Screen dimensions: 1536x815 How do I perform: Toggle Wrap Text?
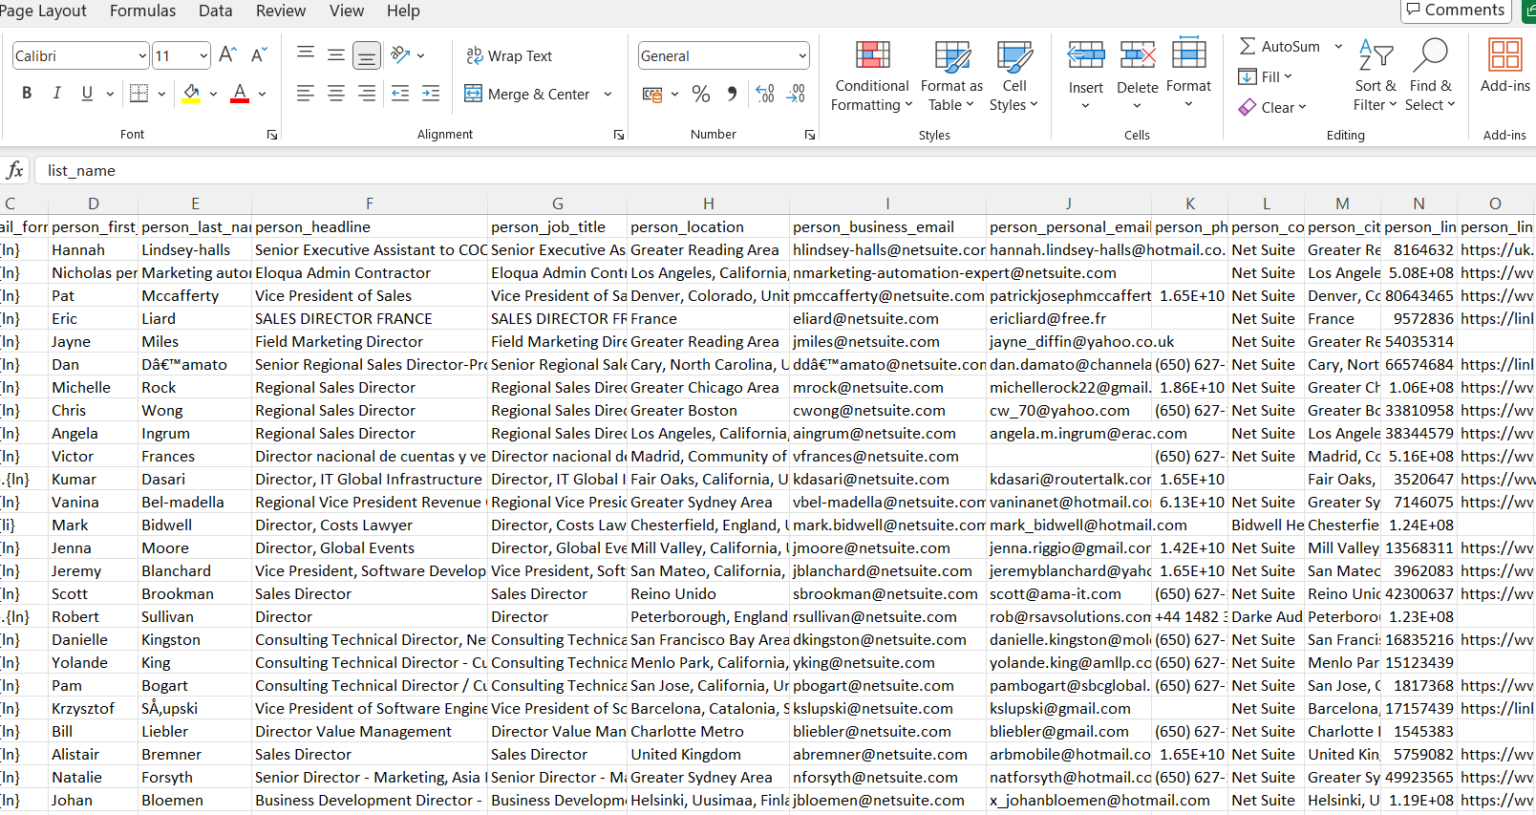pos(509,56)
